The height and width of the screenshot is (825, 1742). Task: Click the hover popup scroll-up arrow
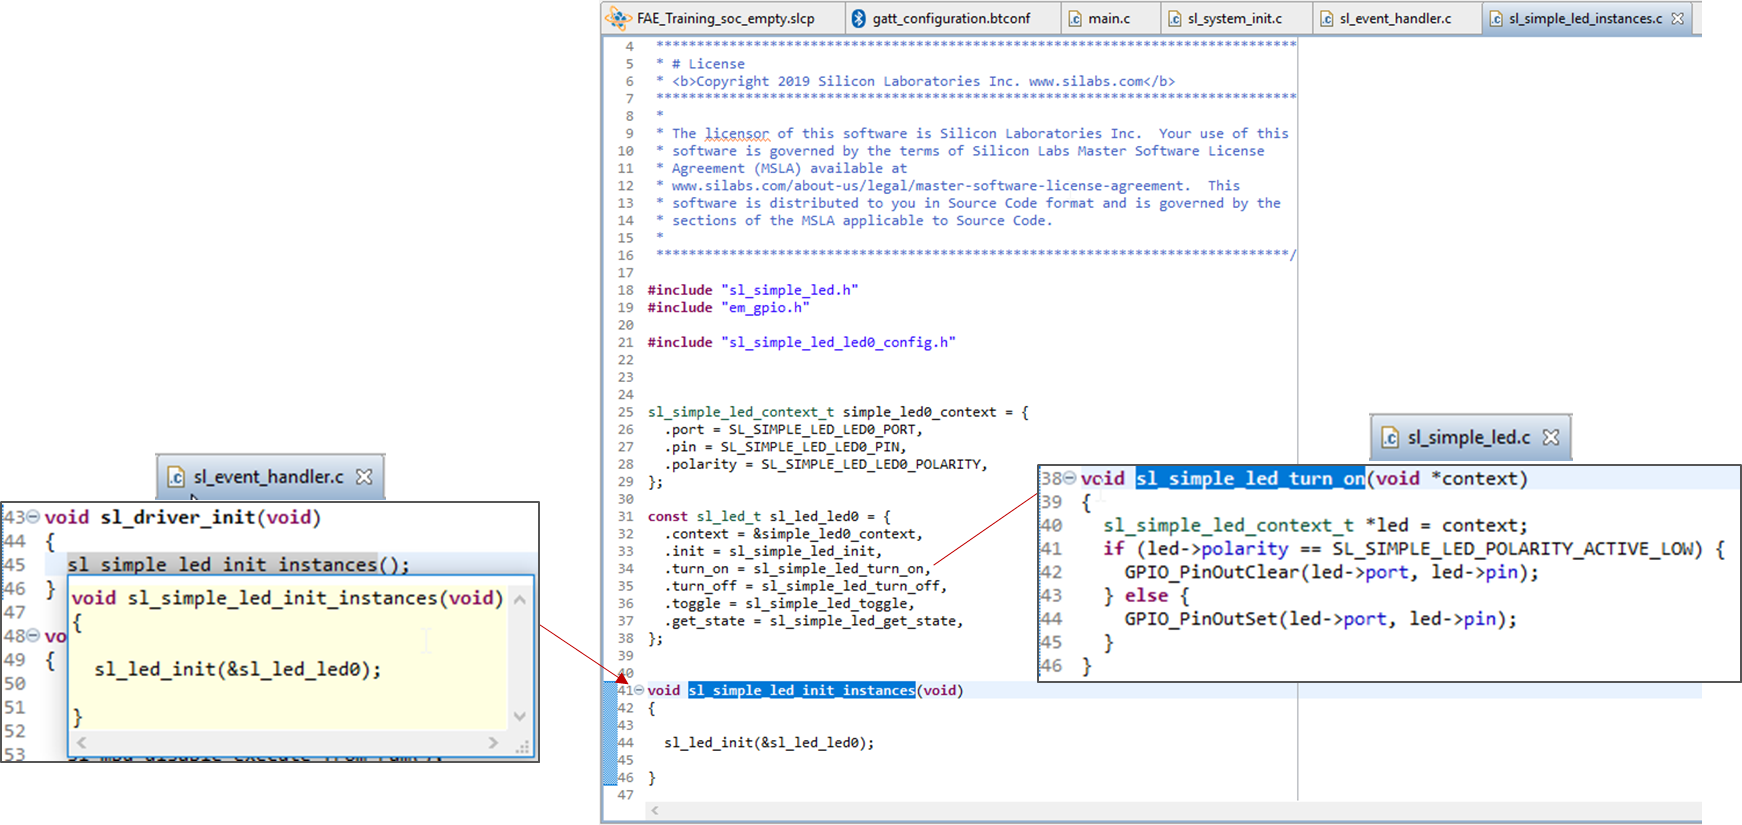[520, 599]
